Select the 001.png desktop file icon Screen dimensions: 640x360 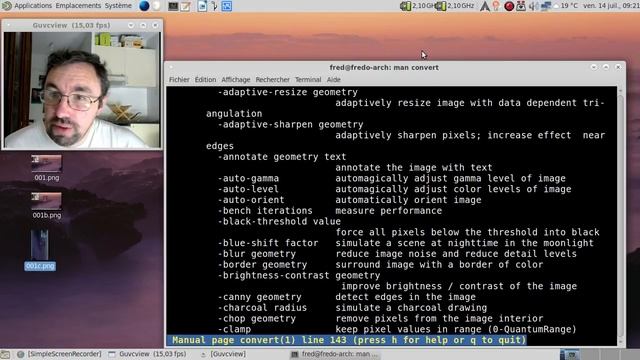(47, 168)
